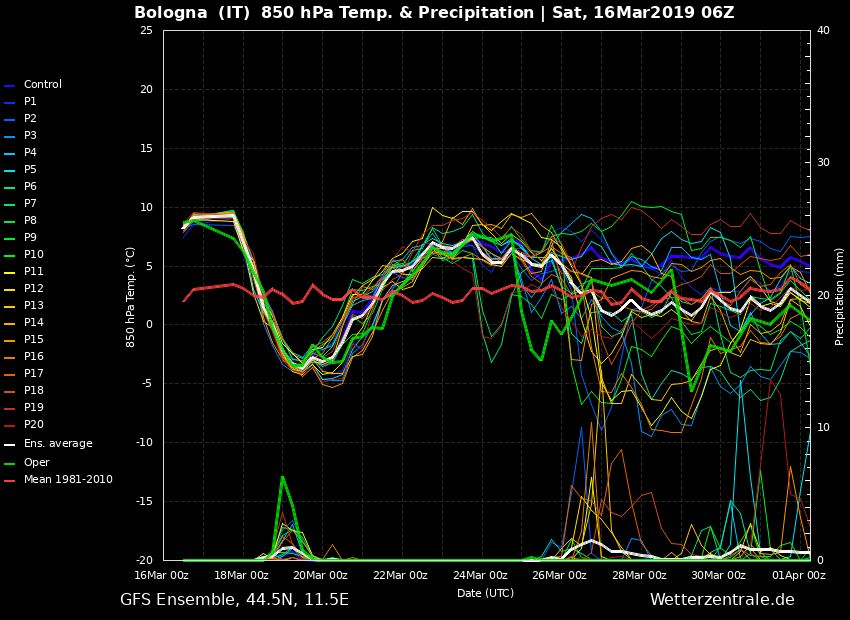Select the 'Mean 1981-2010' legend label
This screenshot has width=850, height=620.
click(x=68, y=480)
